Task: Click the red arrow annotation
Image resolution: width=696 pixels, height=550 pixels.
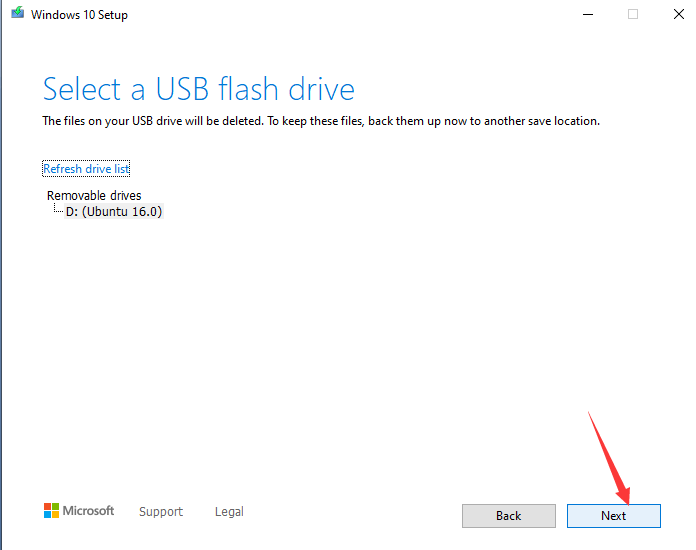Action: 608,455
